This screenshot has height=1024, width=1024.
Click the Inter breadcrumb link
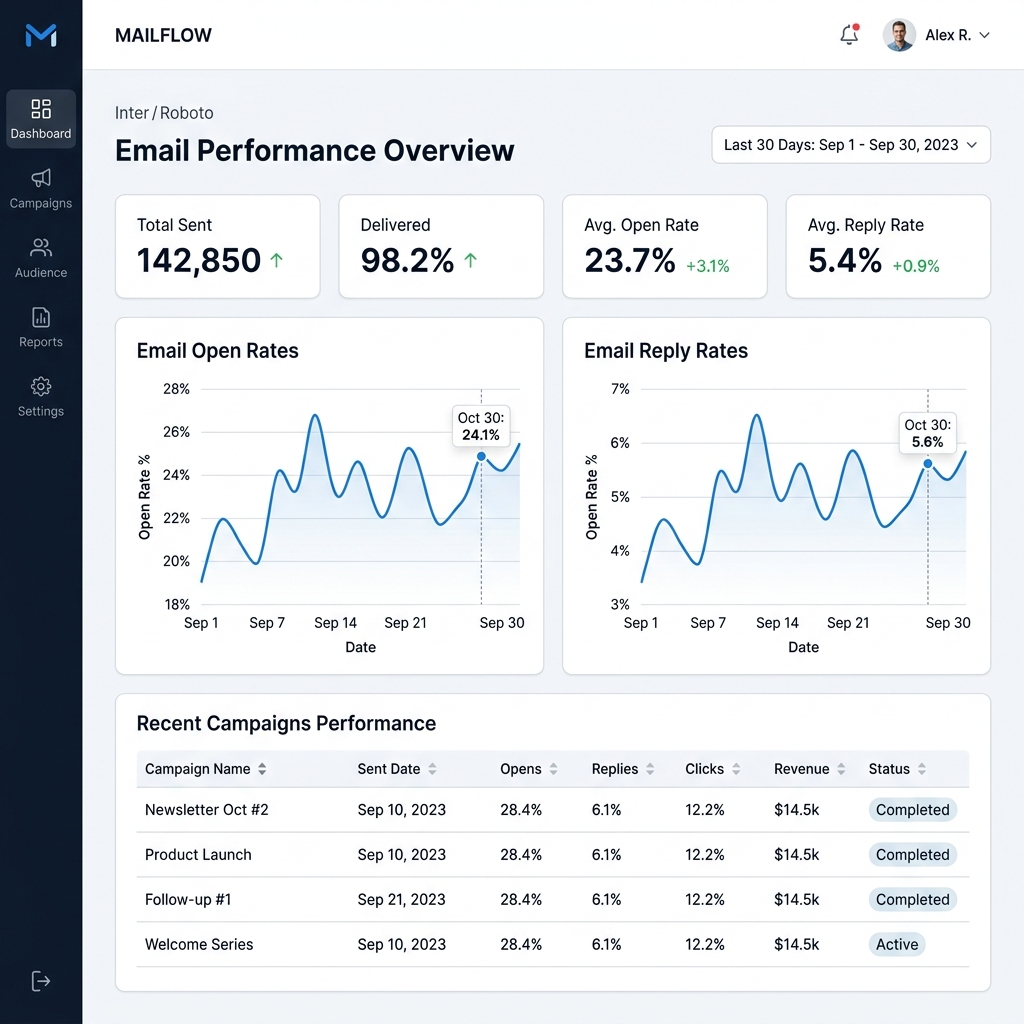pyautogui.click(x=132, y=113)
